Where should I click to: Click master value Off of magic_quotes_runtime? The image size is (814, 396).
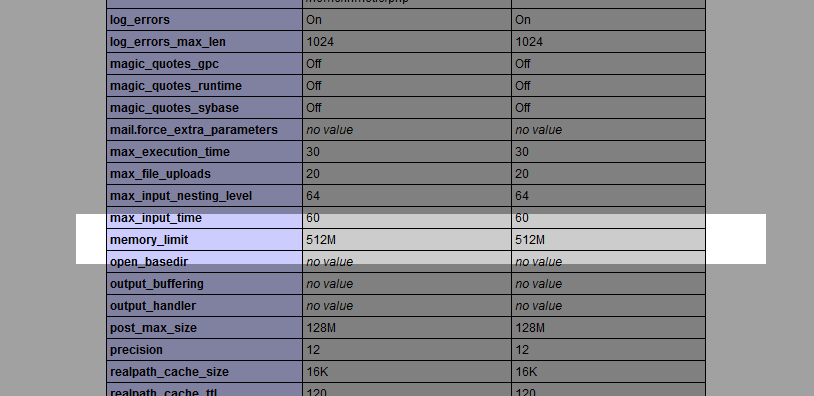pyautogui.click(x=523, y=86)
